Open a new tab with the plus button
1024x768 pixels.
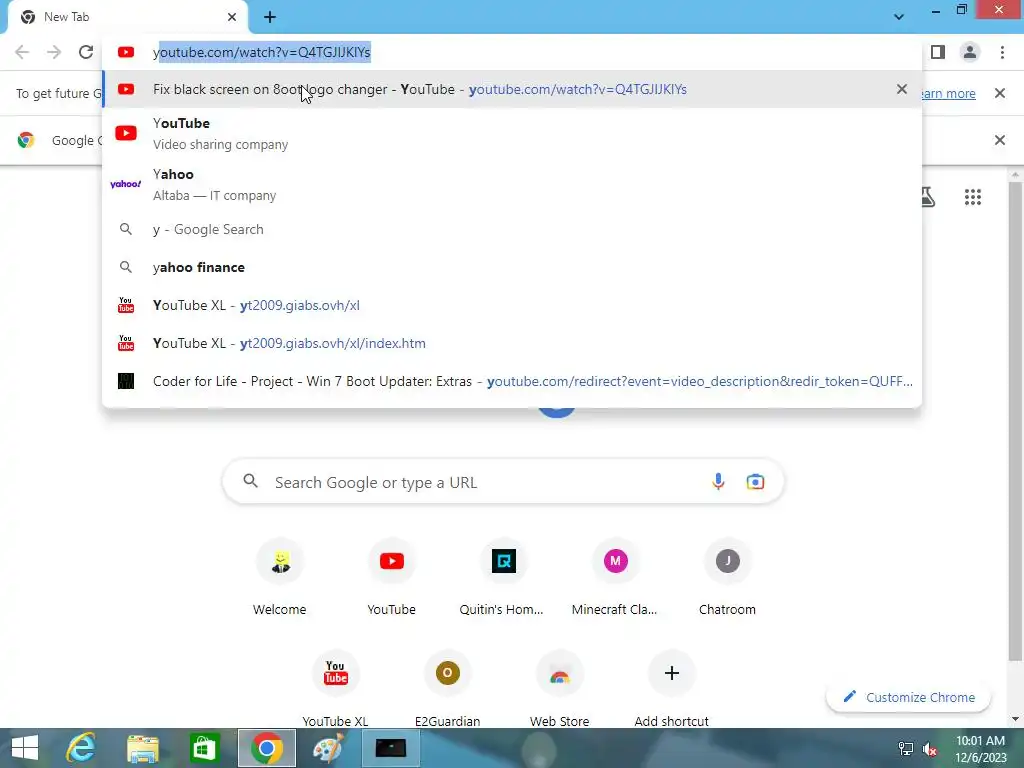point(270,17)
